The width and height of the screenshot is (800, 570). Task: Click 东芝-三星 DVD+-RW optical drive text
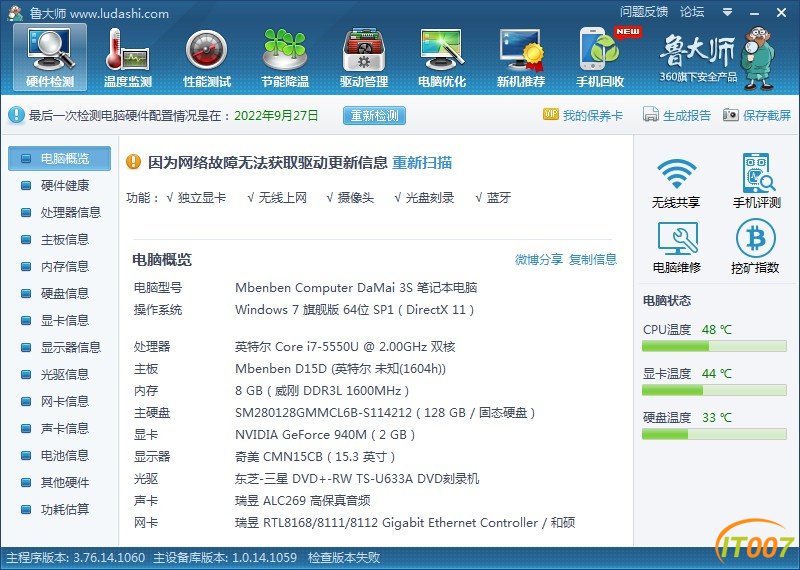[357, 479]
